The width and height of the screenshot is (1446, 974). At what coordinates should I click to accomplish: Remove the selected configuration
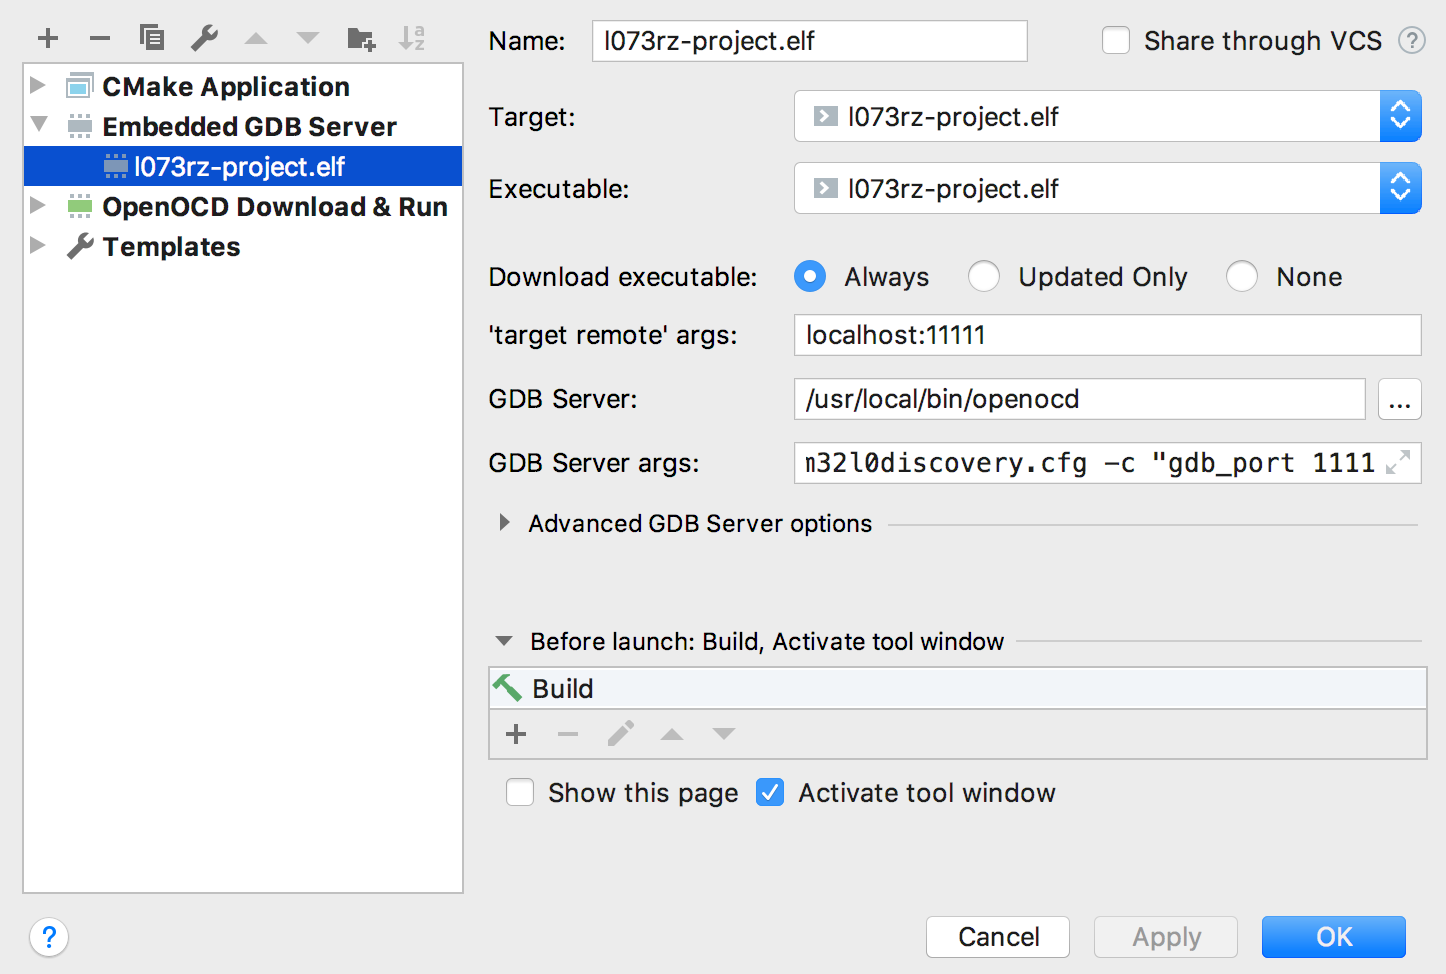pos(100,39)
